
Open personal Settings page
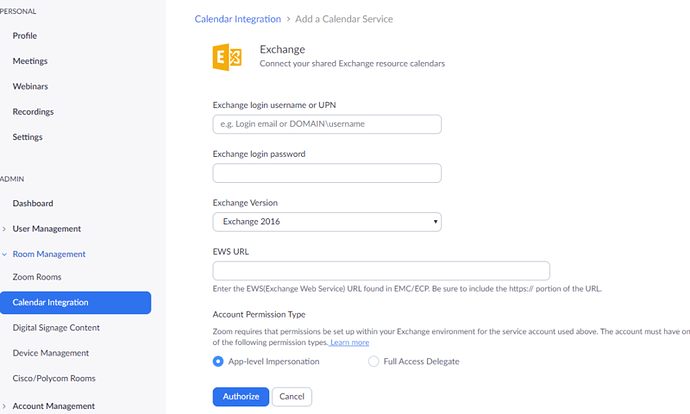click(x=27, y=137)
